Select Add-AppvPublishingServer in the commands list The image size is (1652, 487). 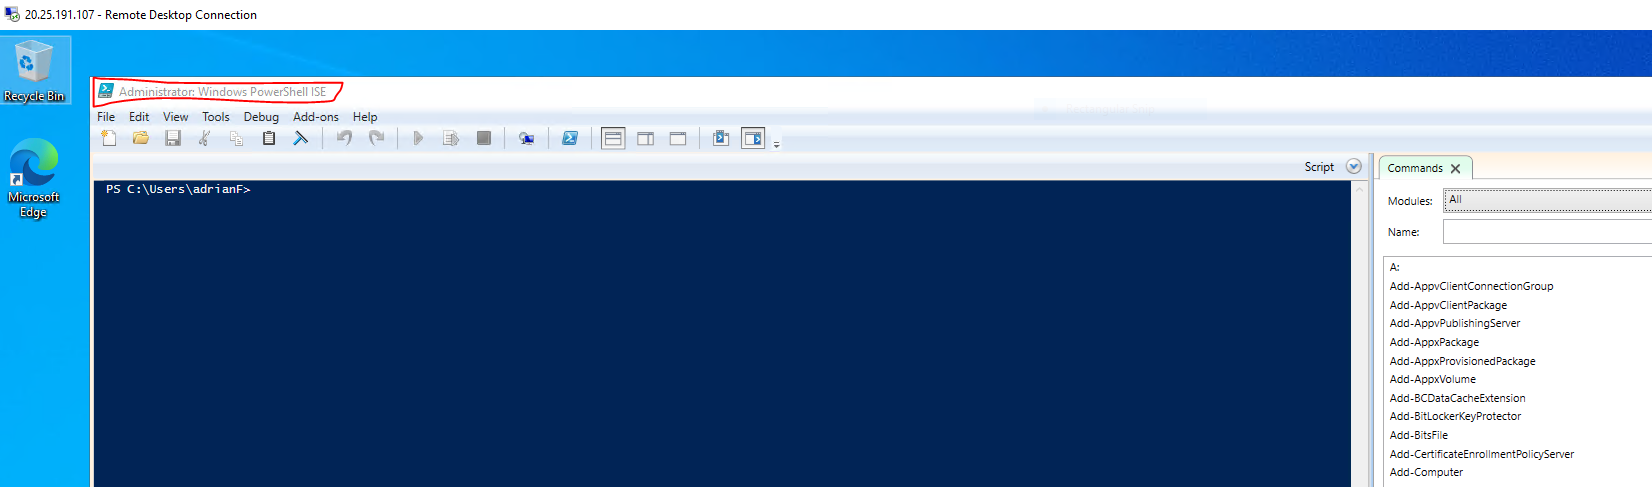point(1454,323)
